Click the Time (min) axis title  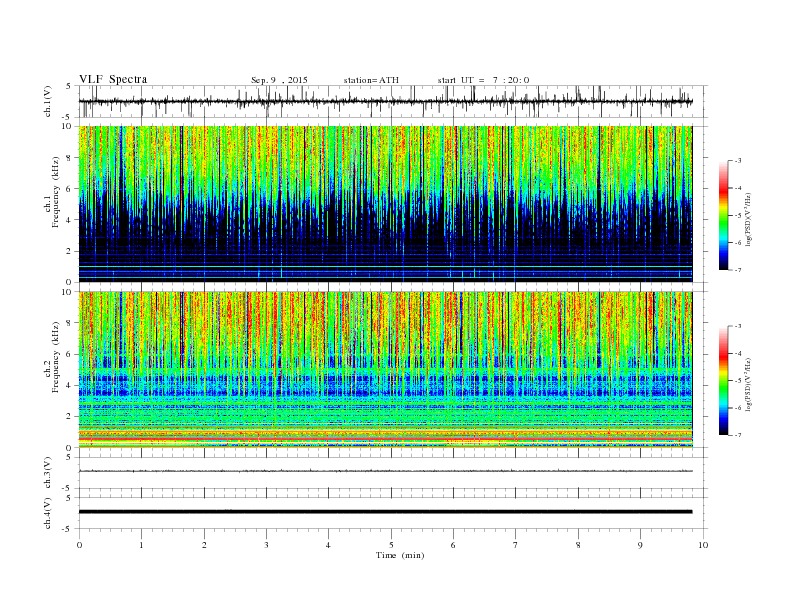point(400,555)
